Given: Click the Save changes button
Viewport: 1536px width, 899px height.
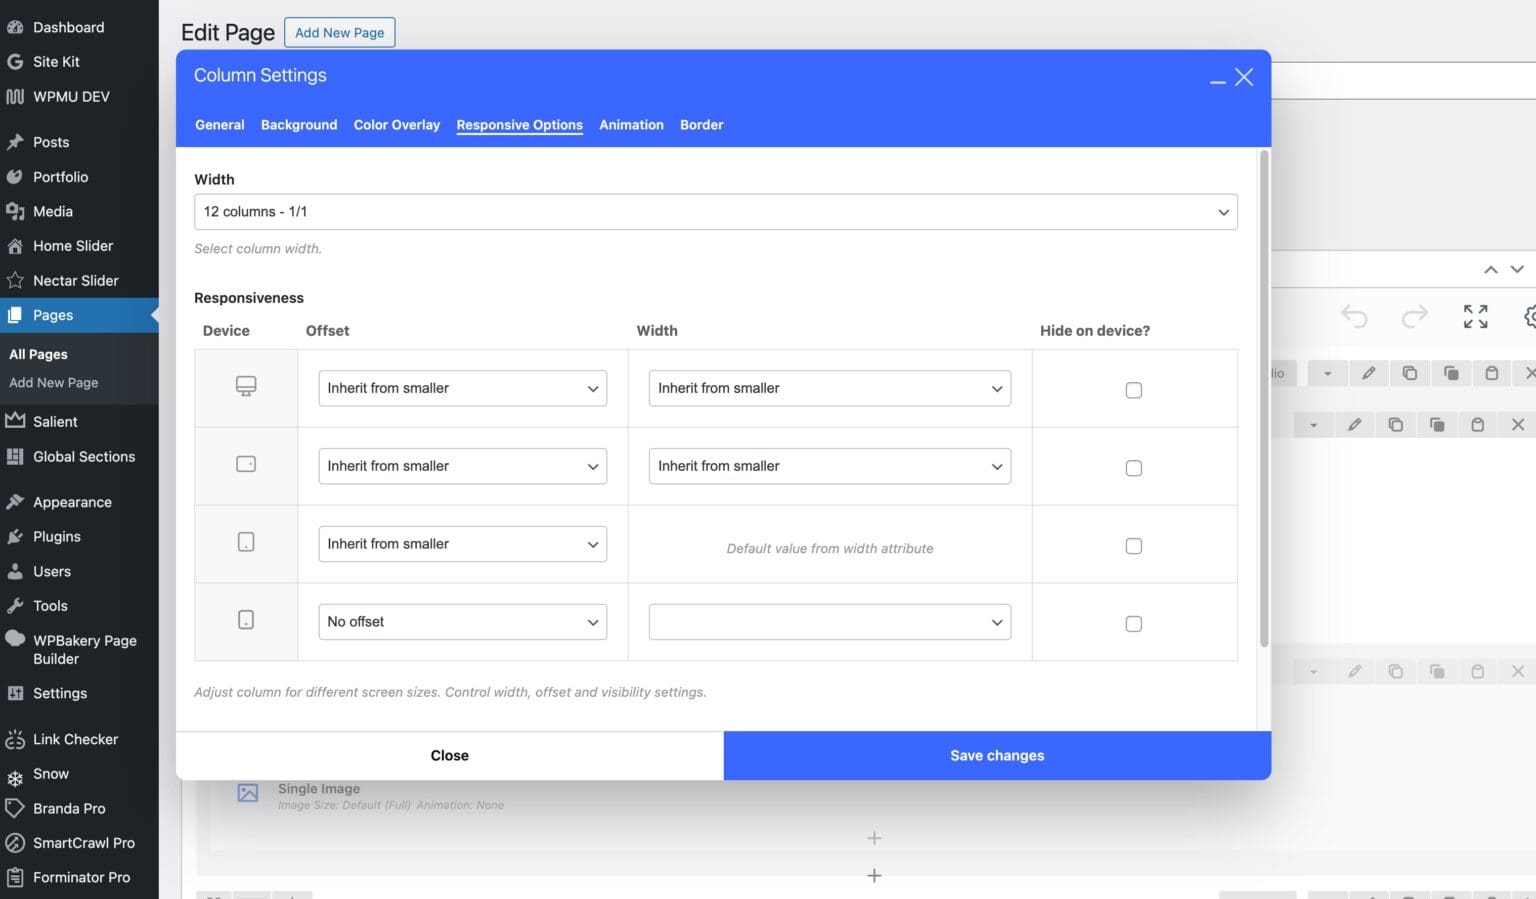Looking at the screenshot, I should click(x=997, y=756).
